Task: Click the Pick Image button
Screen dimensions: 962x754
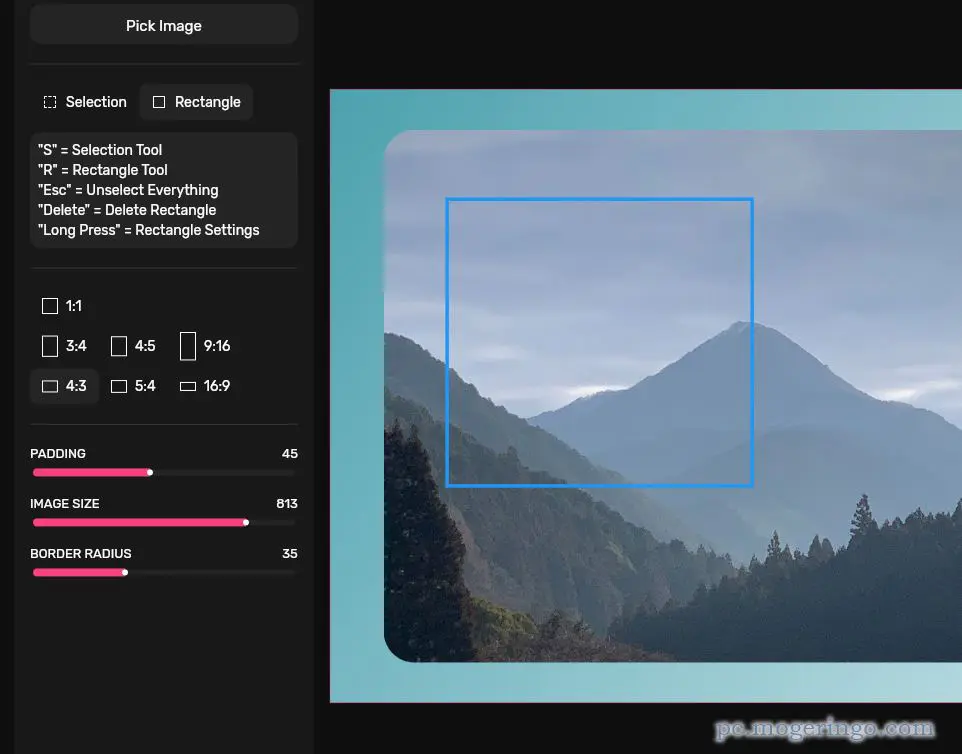Action: (164, 25)
